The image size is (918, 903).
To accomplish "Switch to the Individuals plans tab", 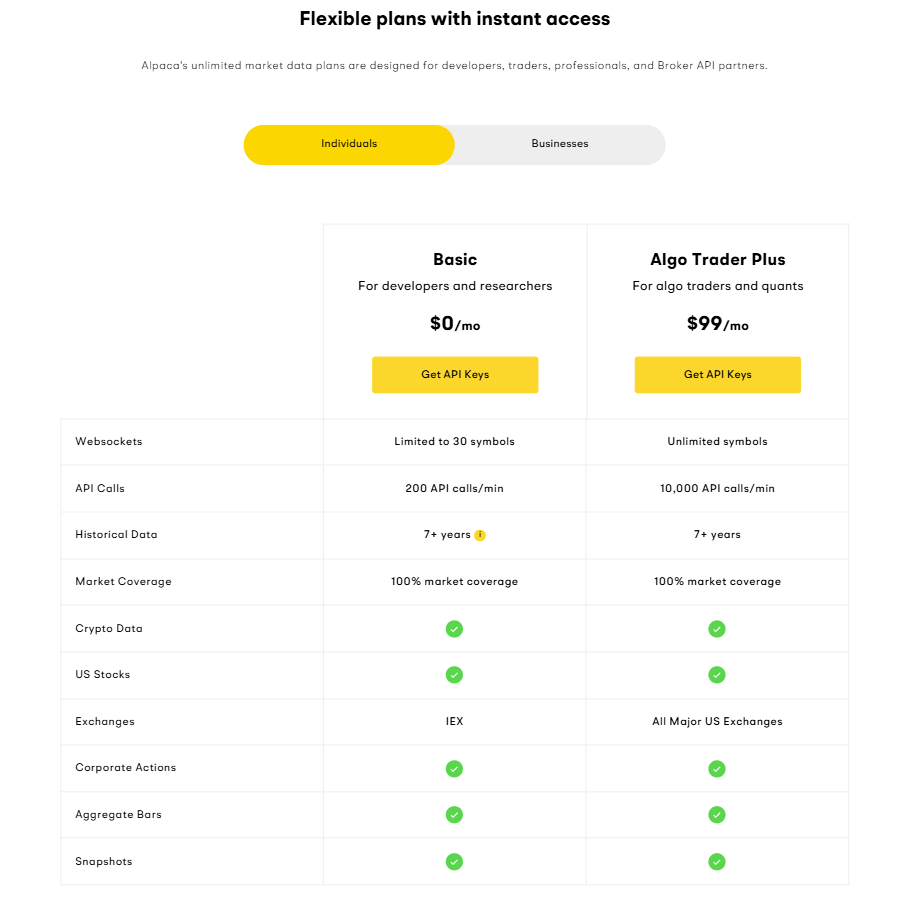I will [x=349, y=144].
